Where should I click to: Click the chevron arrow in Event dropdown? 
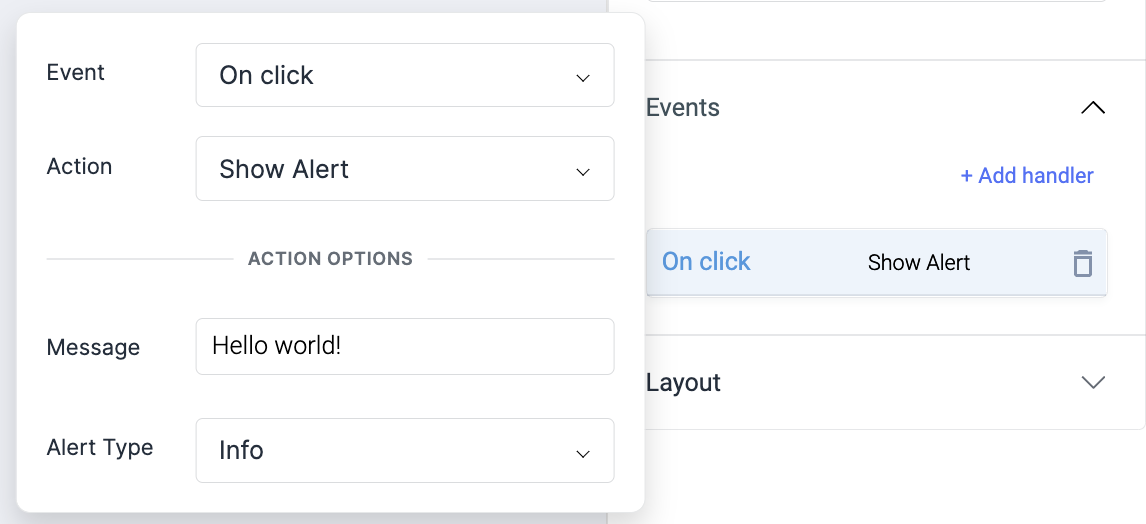click(583, 78)
